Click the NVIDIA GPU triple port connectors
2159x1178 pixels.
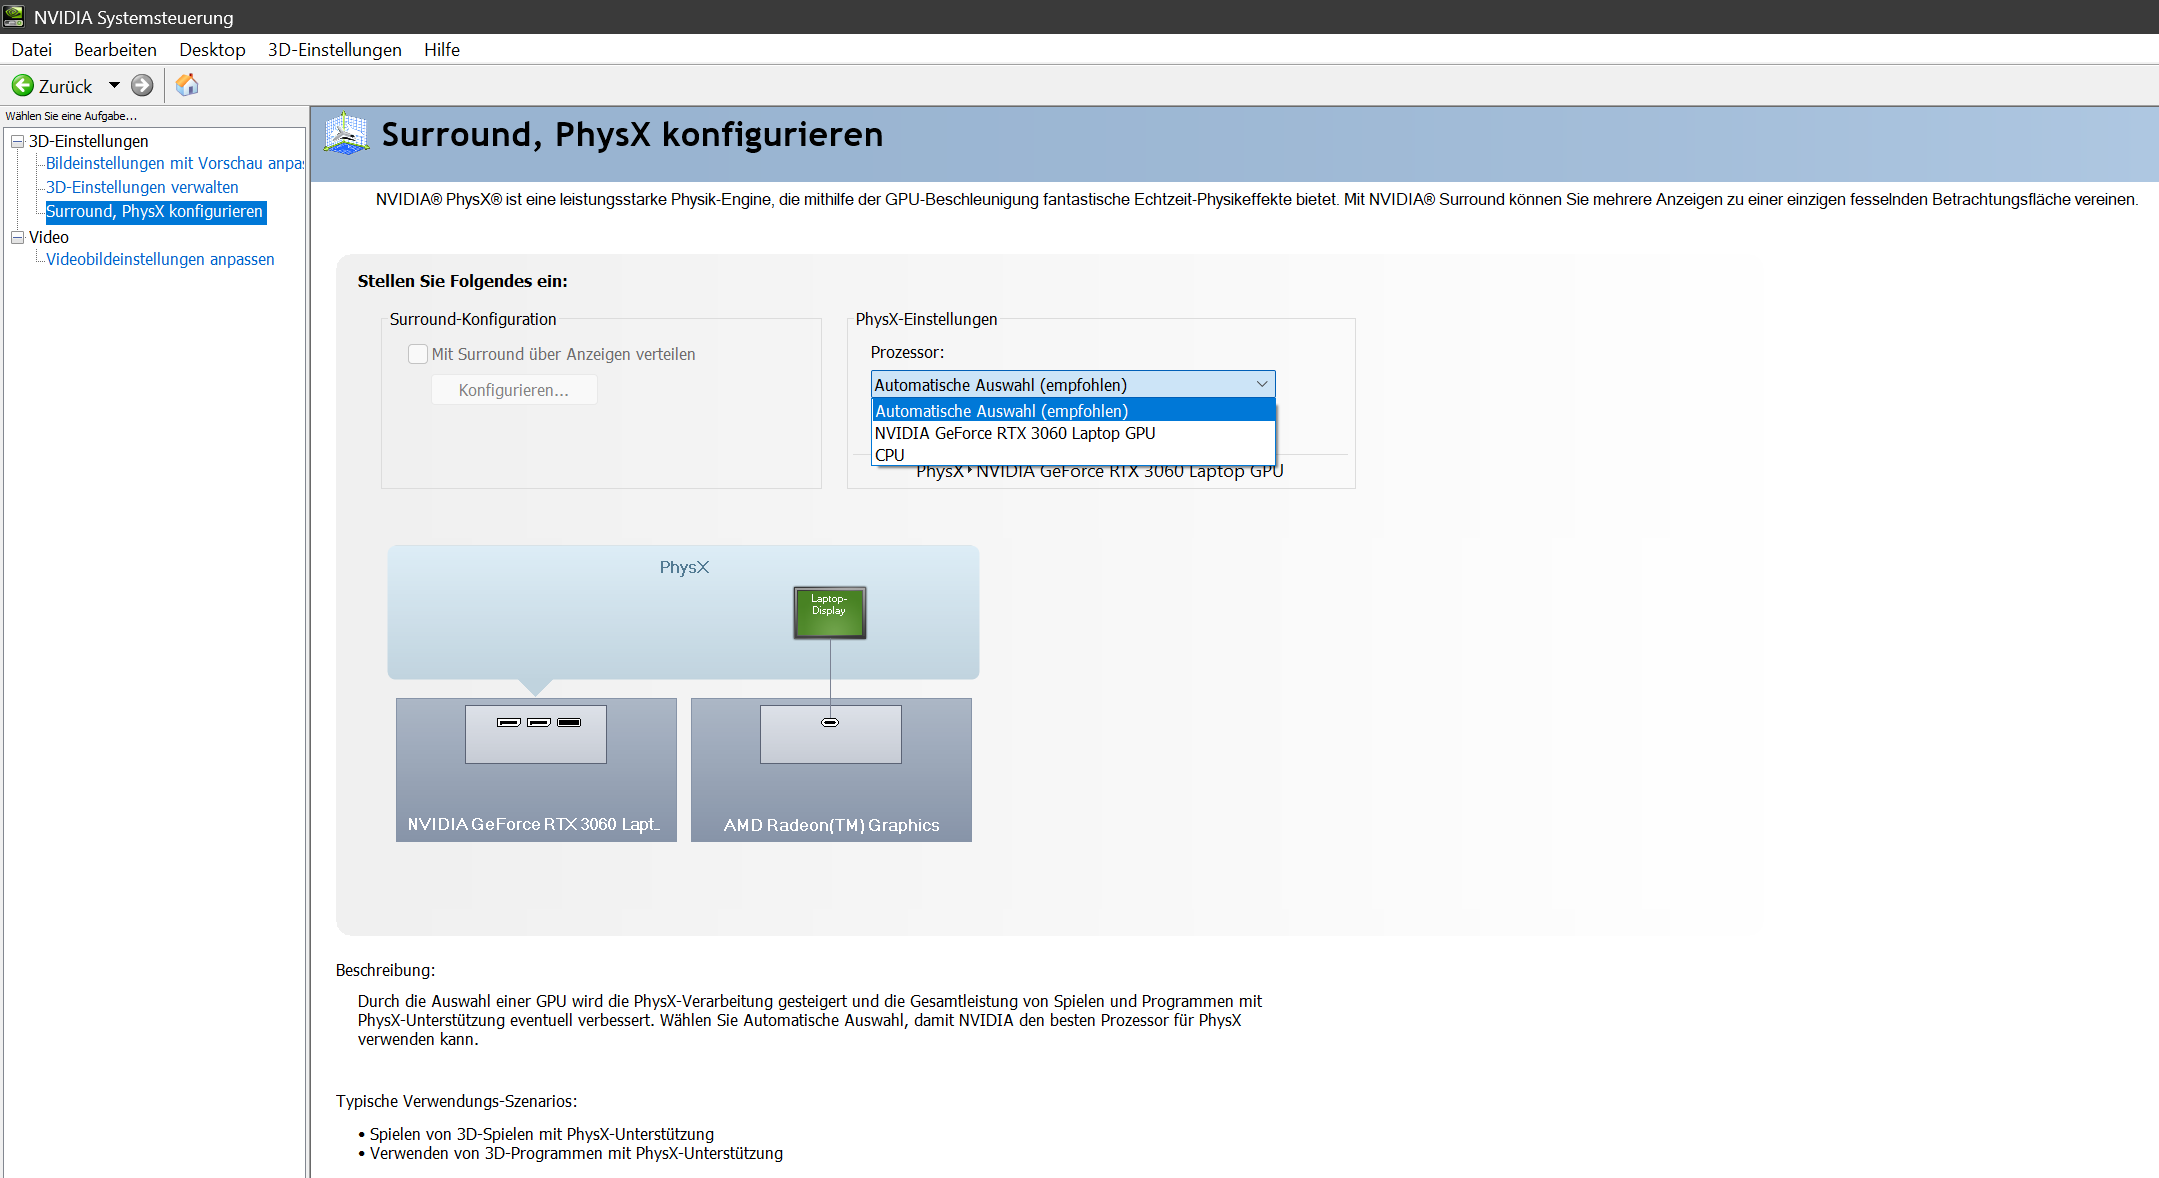(x=538, y=722)
